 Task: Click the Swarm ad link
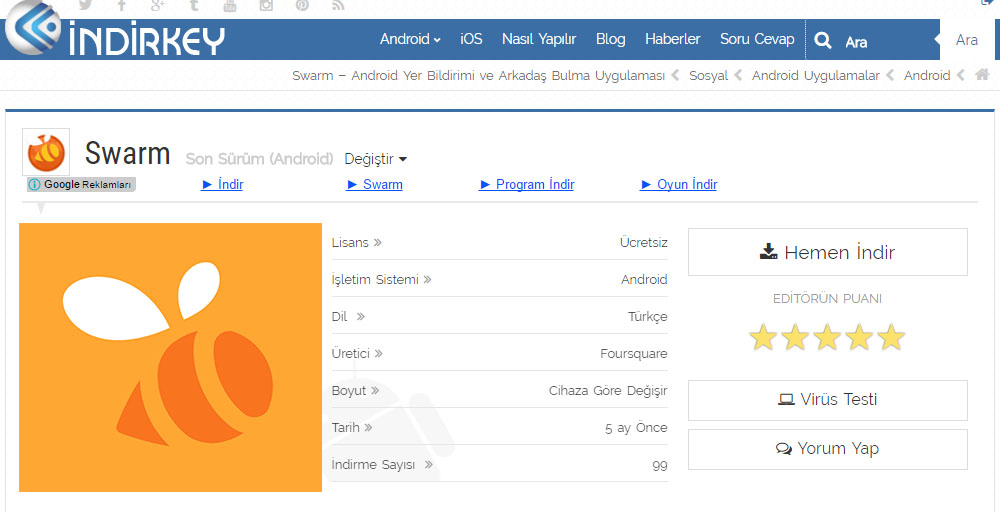tap(374, 184)
